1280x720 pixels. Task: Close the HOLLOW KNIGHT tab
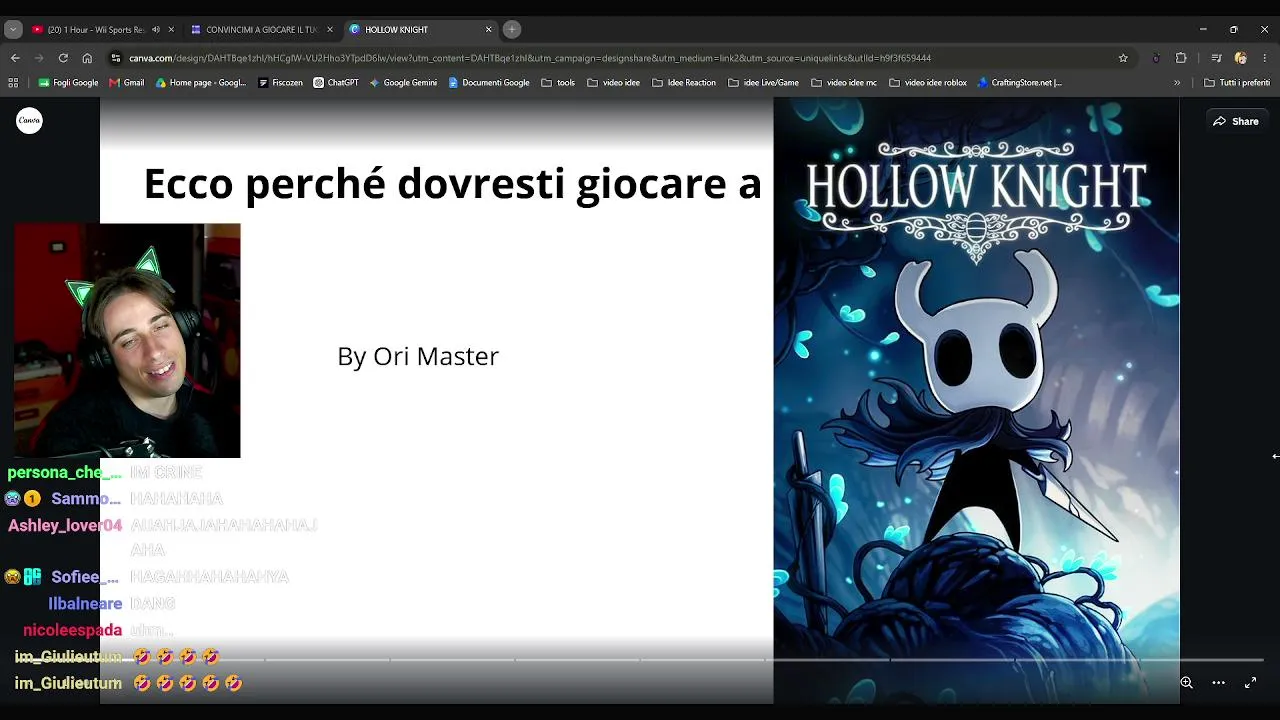click(489, 30)
